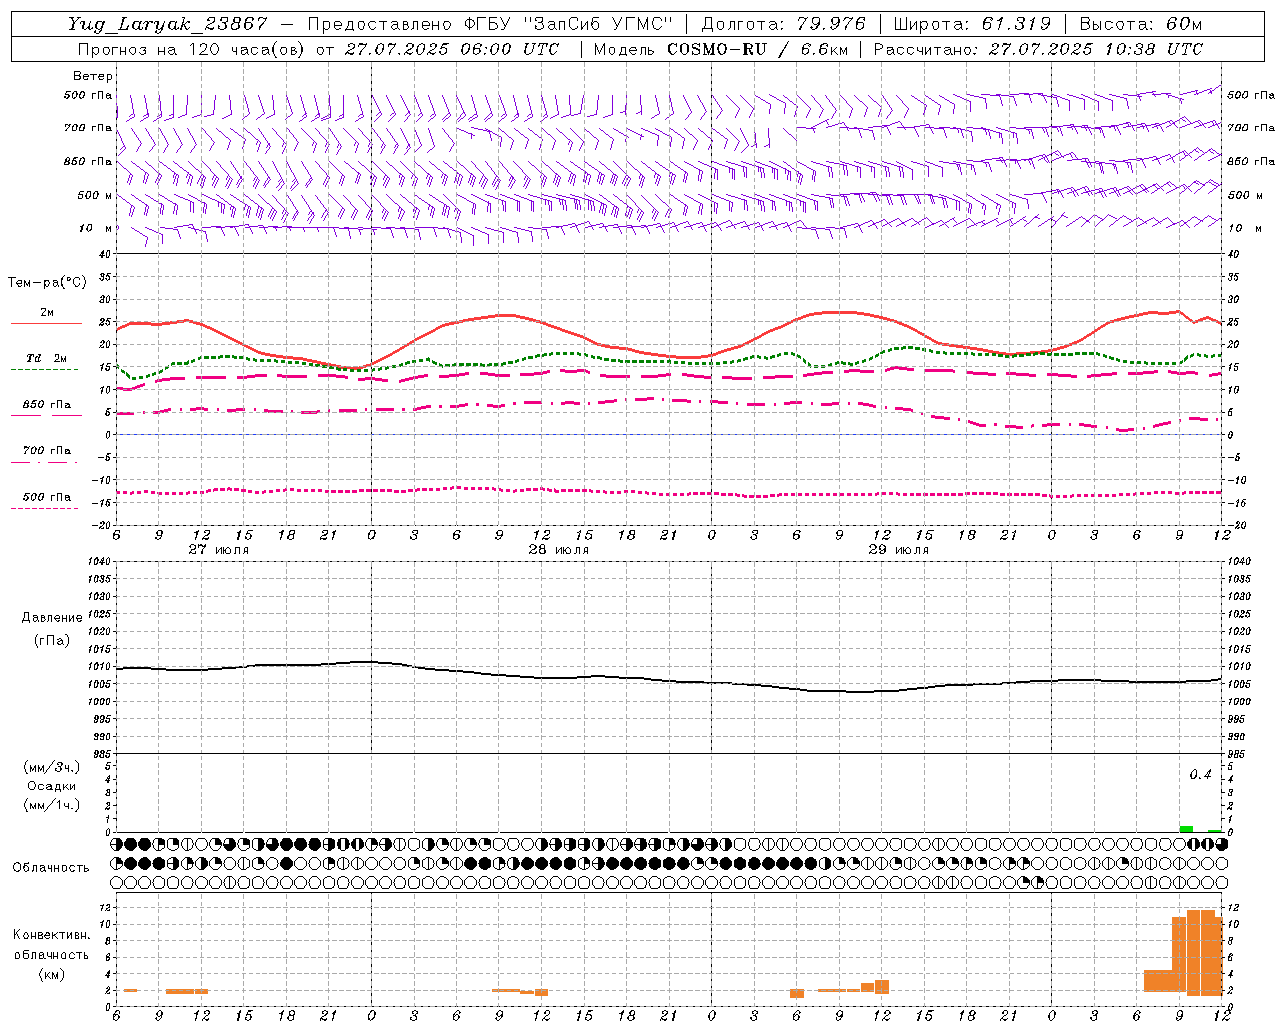
Task: Click the Осадки precipitation panel label
Action: 52,786
